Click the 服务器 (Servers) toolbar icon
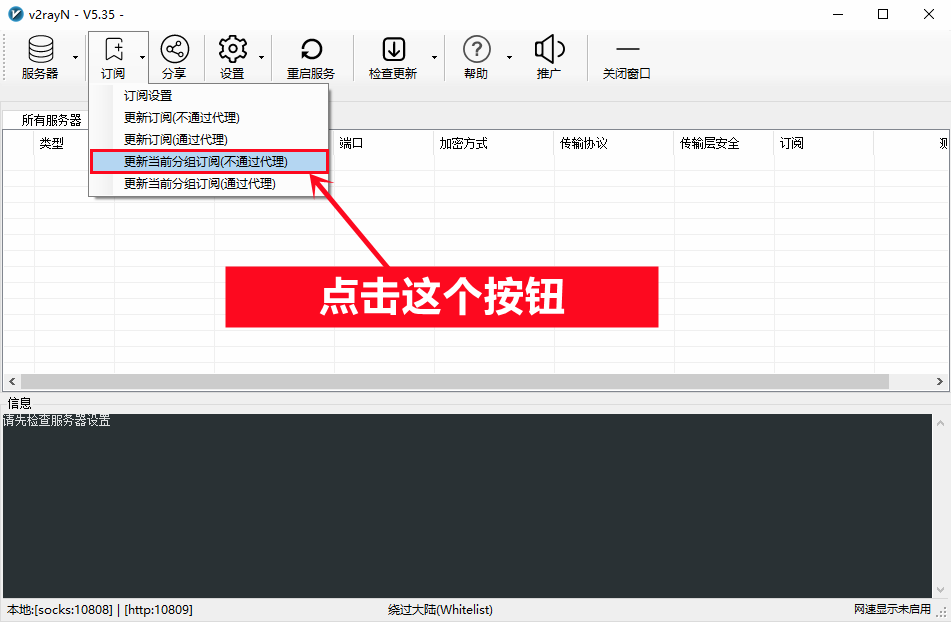 point(40,57)
